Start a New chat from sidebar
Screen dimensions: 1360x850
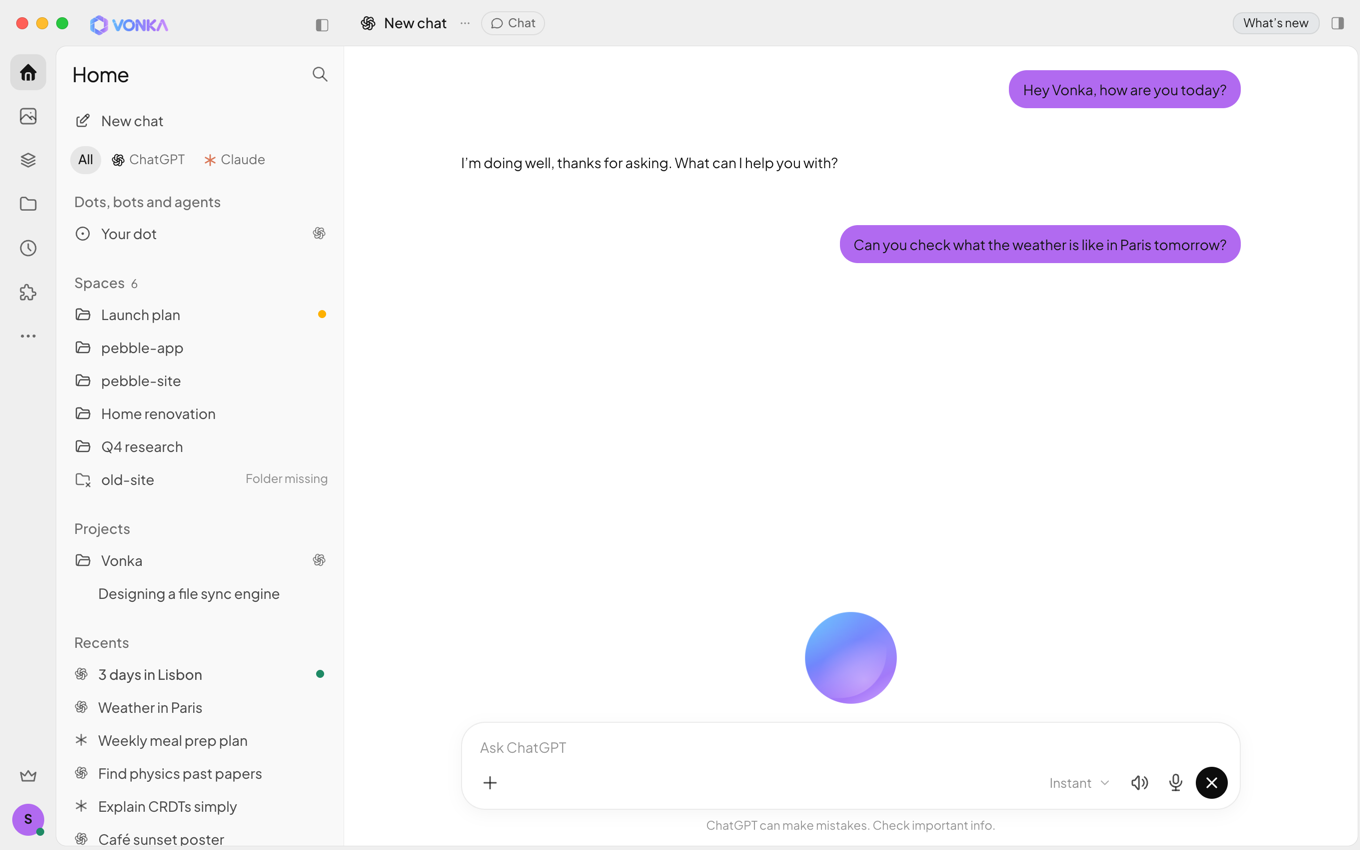(200, 121)
